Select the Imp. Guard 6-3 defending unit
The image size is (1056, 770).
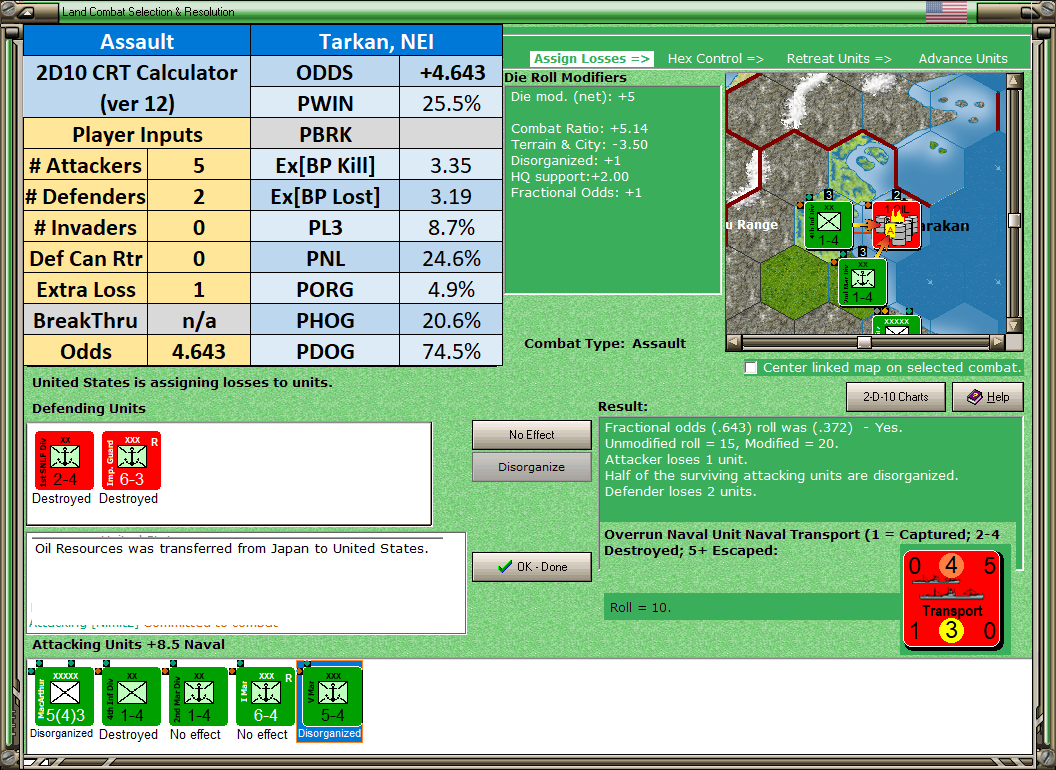tap(131, 460)
